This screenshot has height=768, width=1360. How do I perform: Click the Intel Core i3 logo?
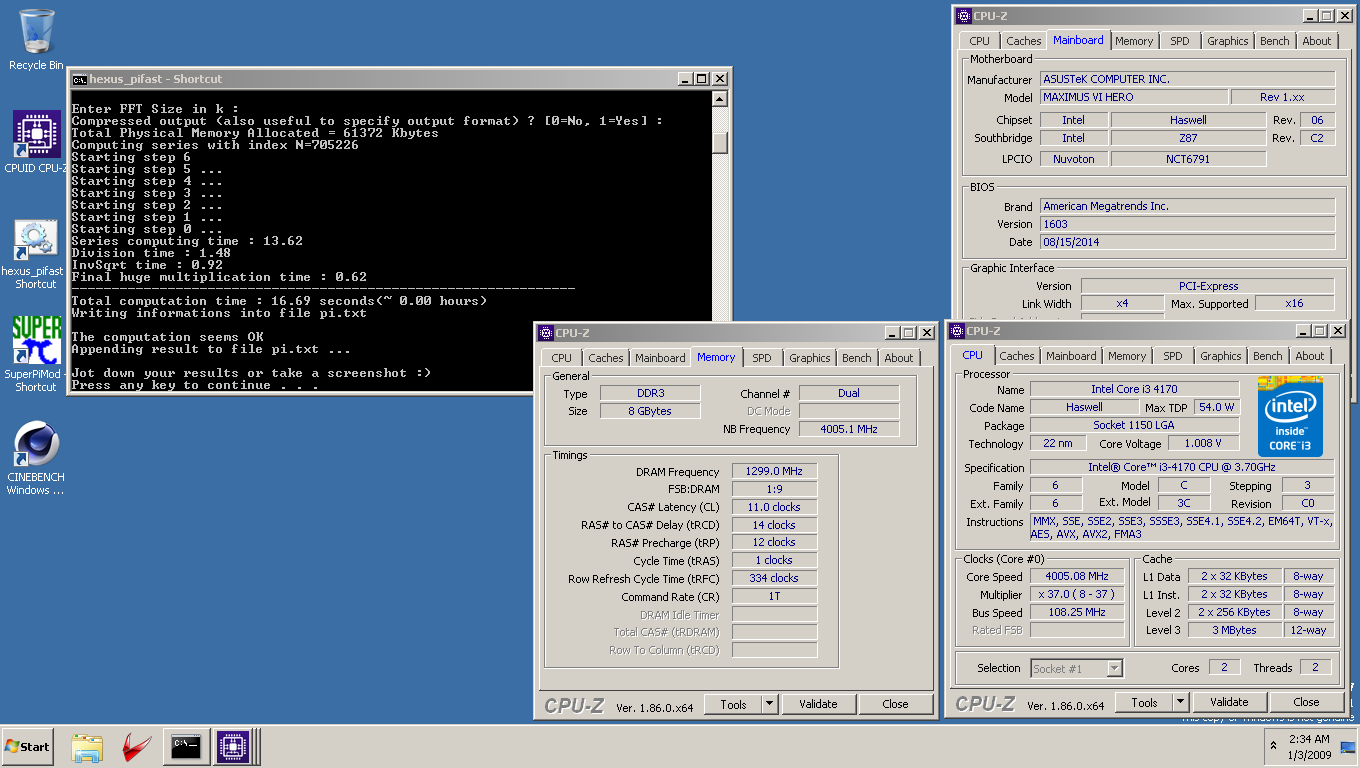pos(1290,416)
